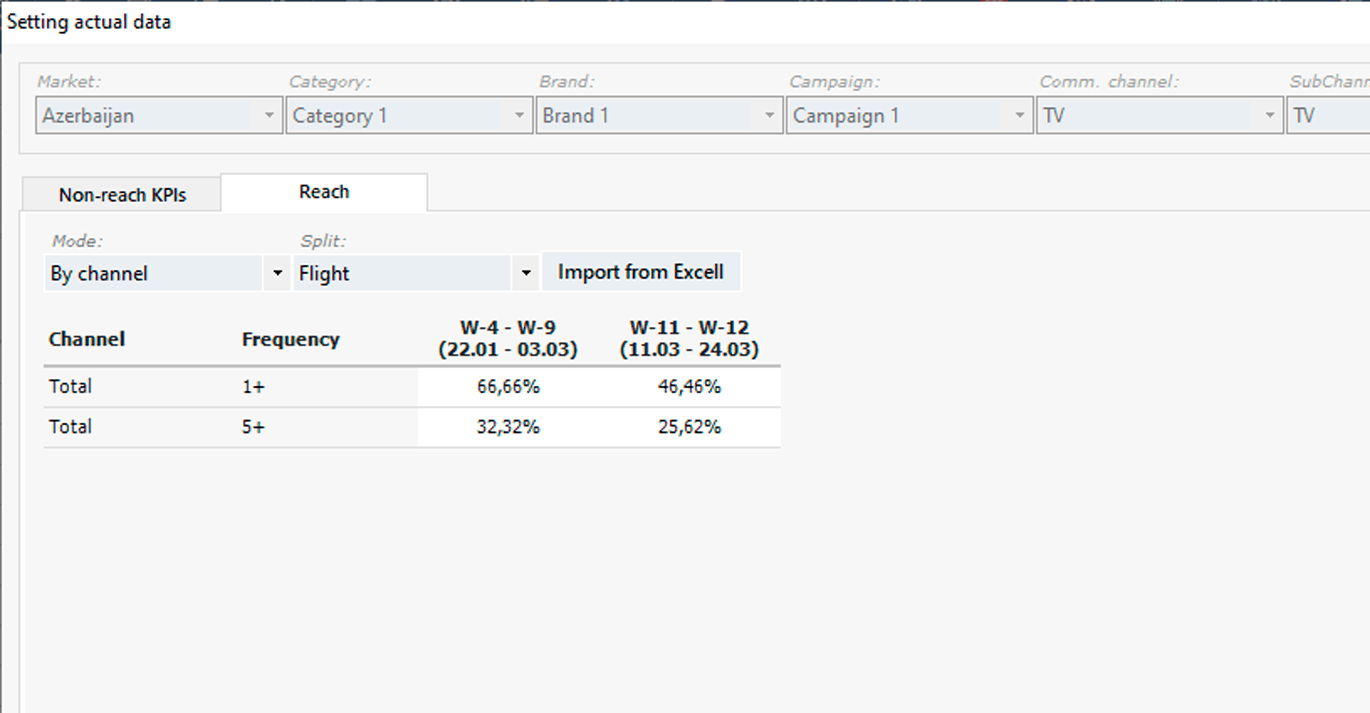Screen dimensions: 1370x713
Task: Click the Frequency column header
Action: (x=291, y=339)
